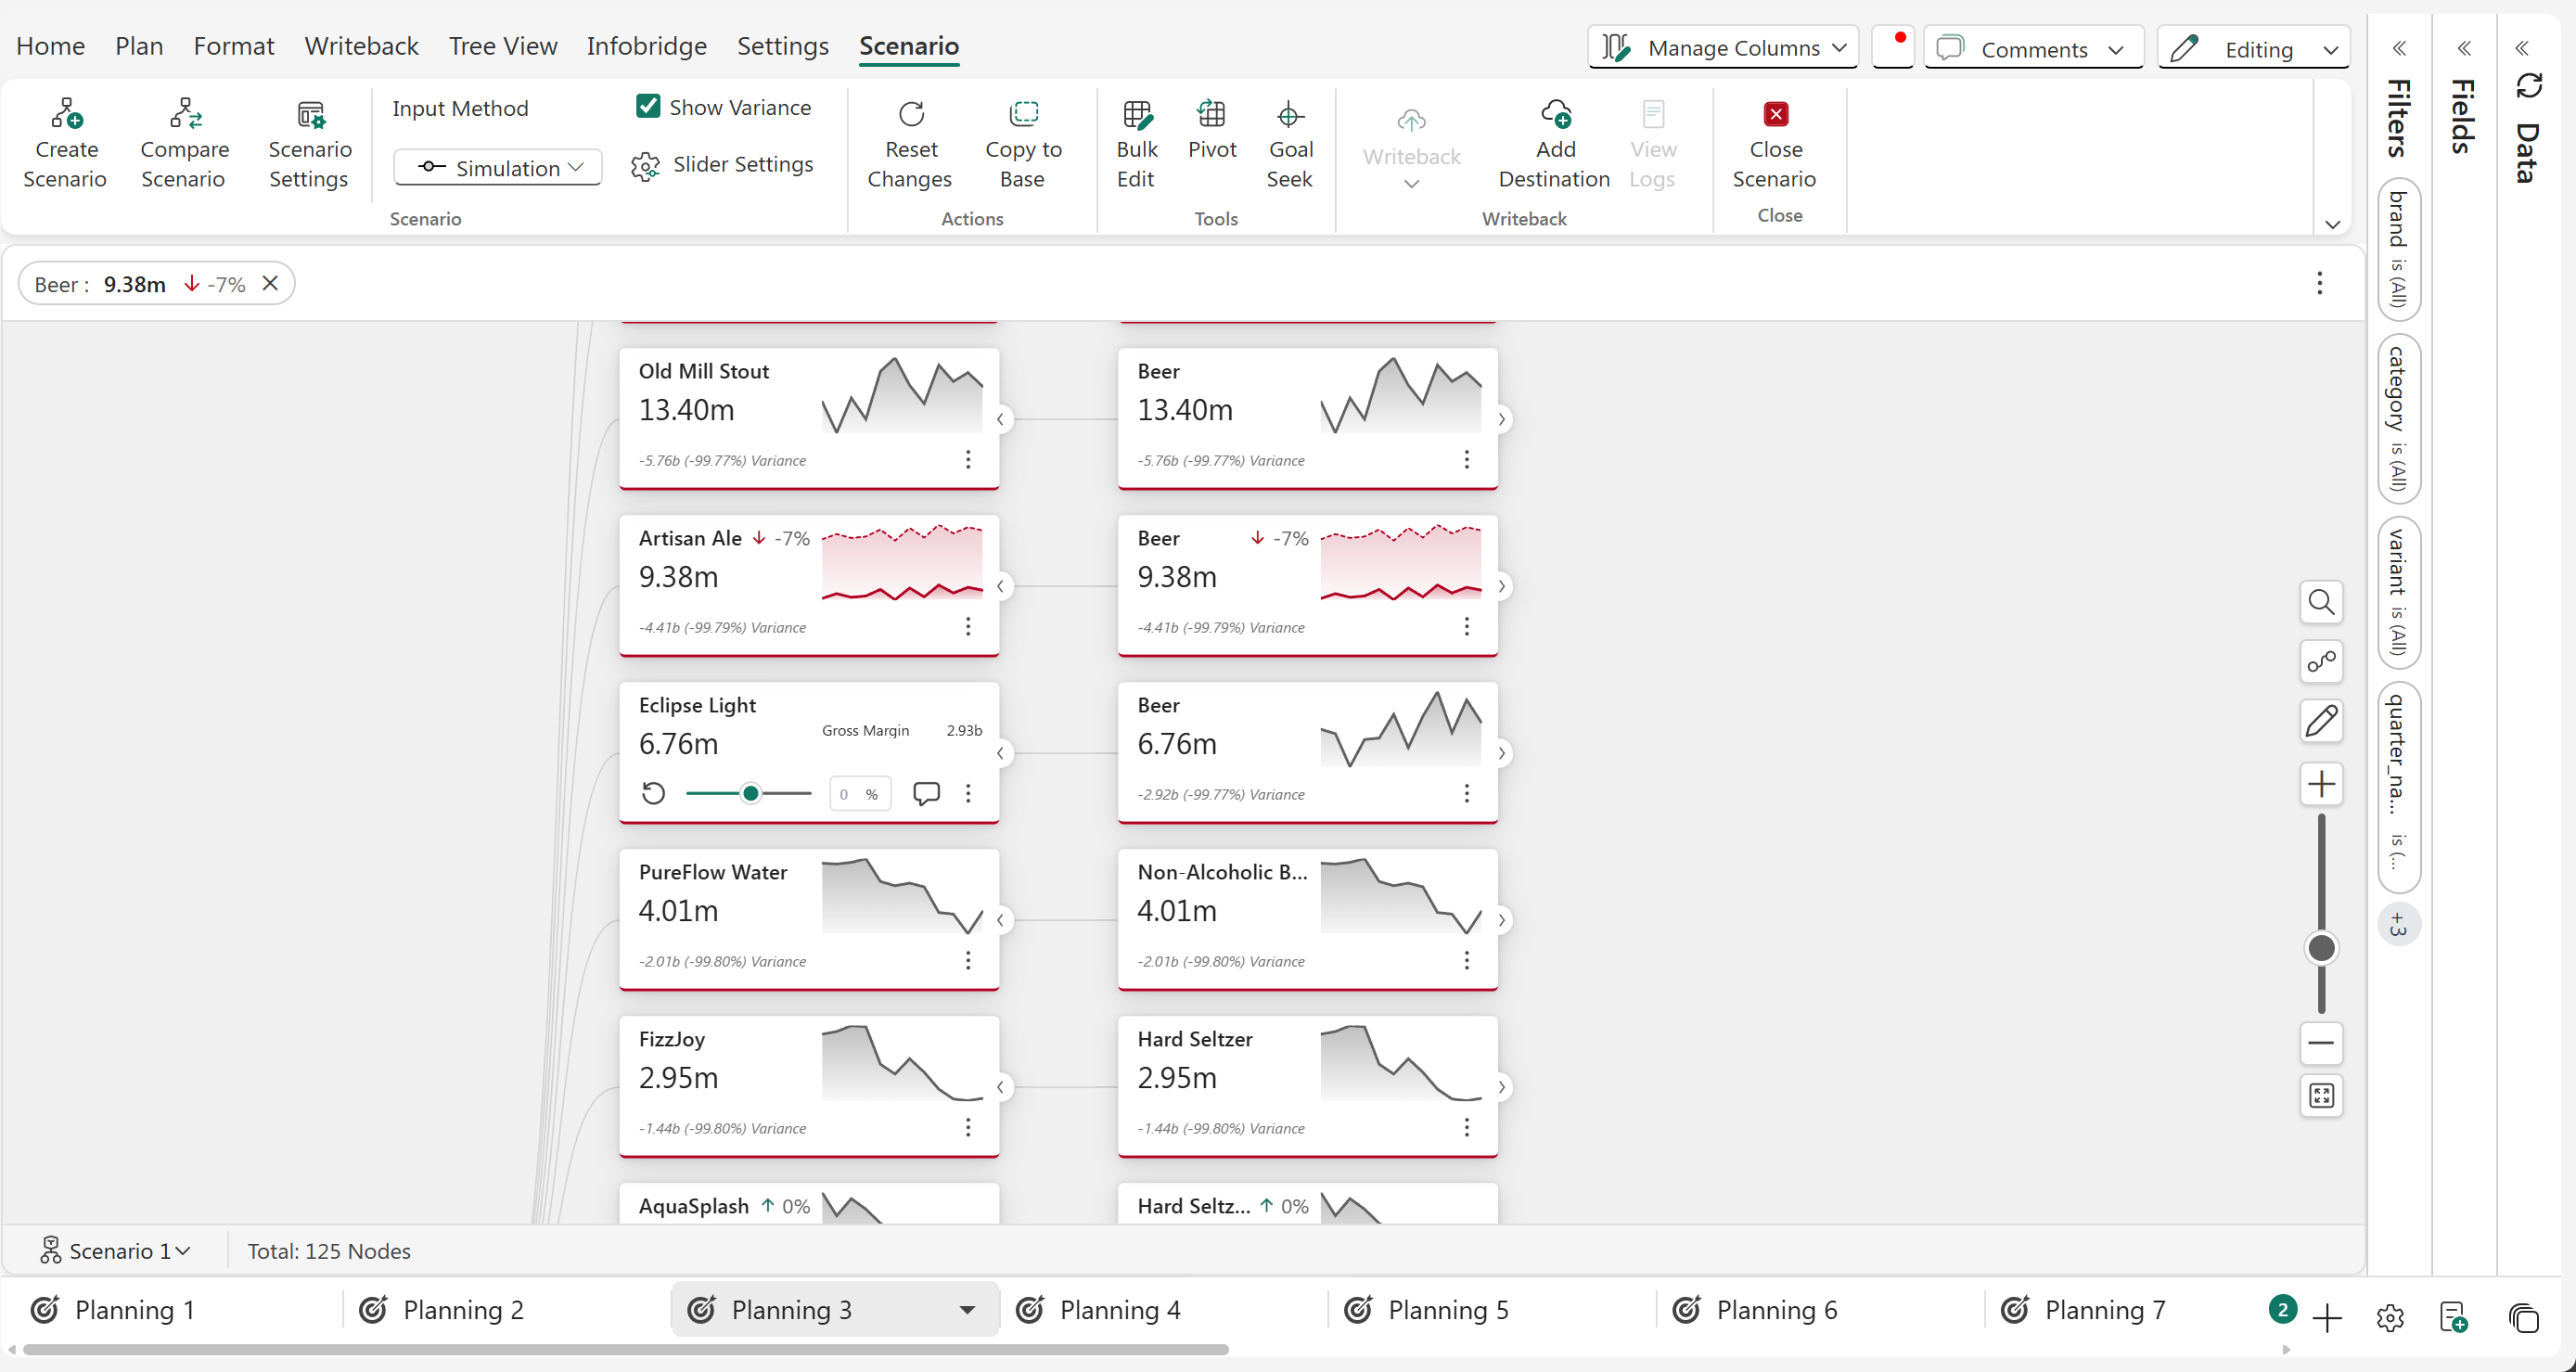
Task: Remove the Beer 9.38m filter chip
Action: (270, 283)
